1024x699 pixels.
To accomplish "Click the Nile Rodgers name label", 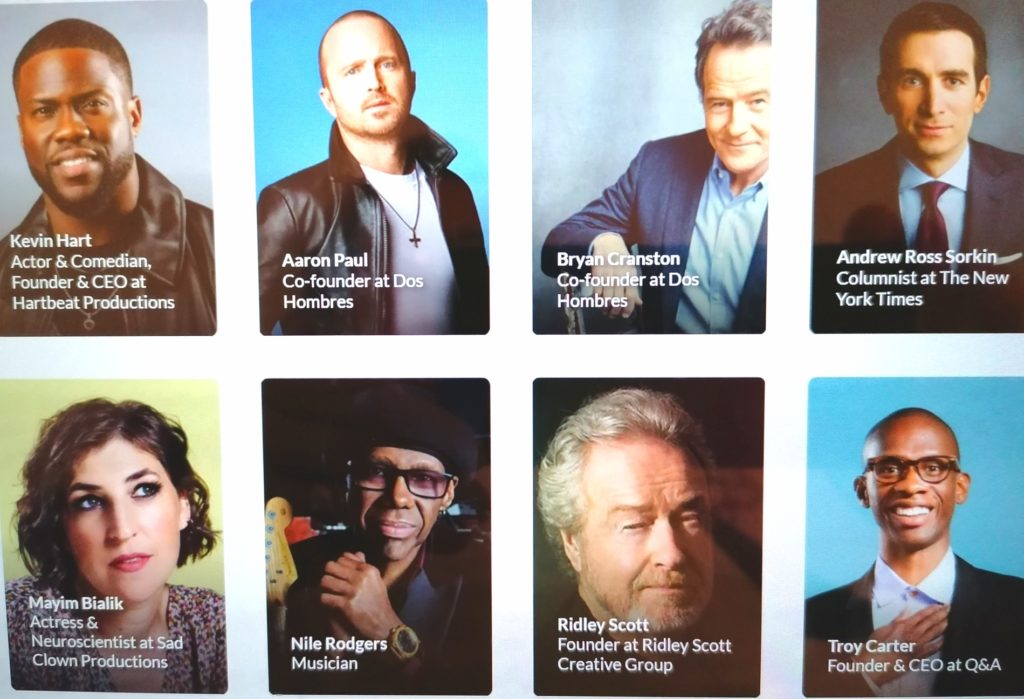I will [x=339, y=644].
